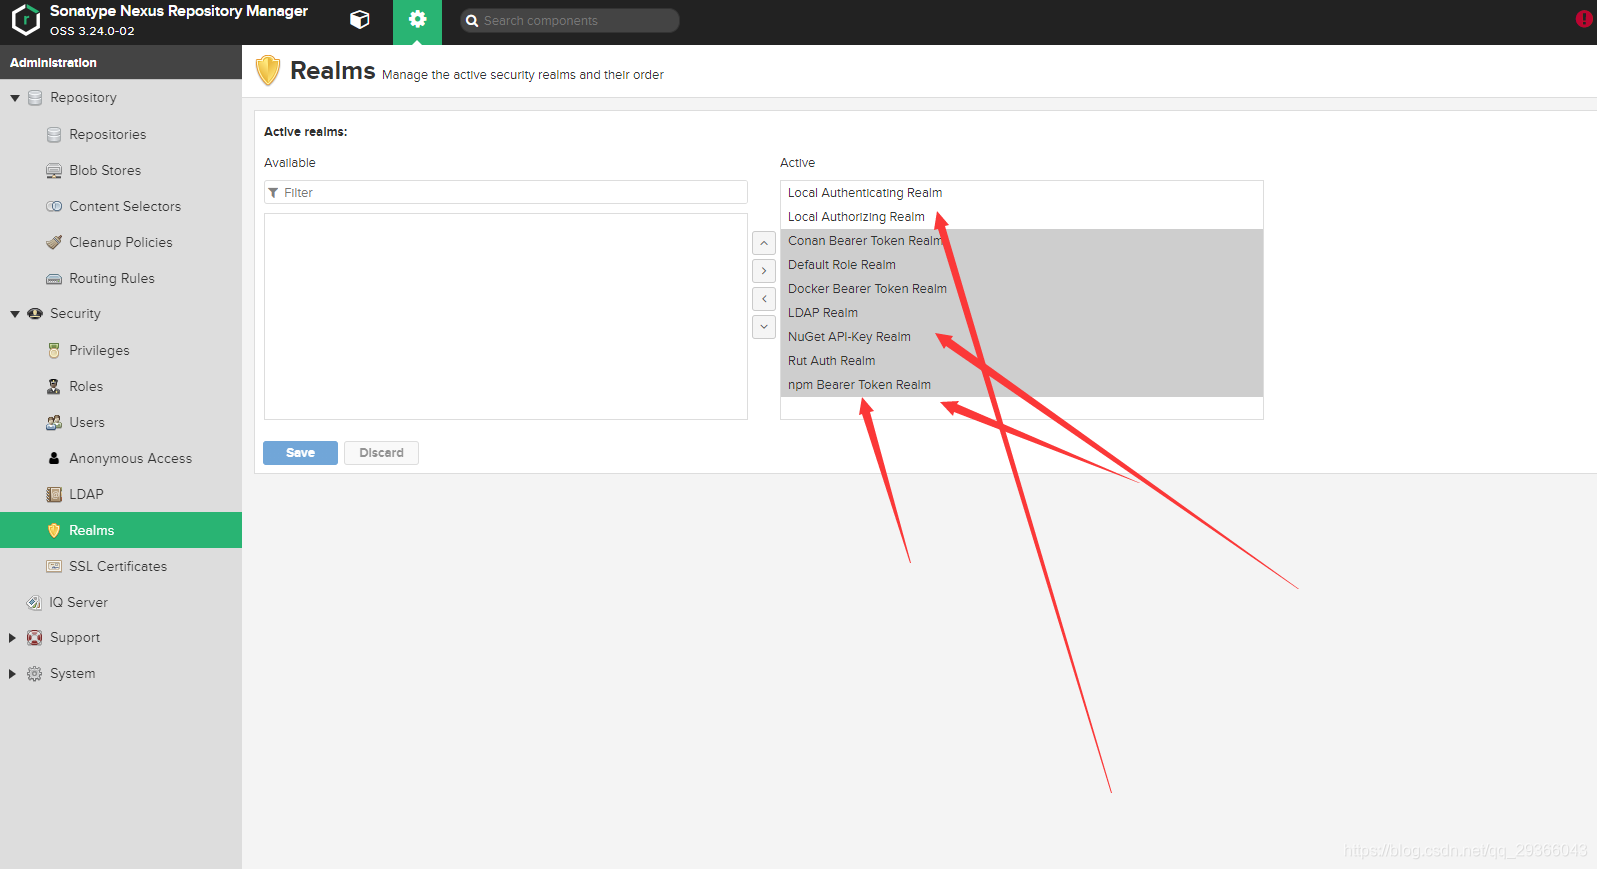
Task: Move selected realms down with arrow button
Action: [764, 327]
